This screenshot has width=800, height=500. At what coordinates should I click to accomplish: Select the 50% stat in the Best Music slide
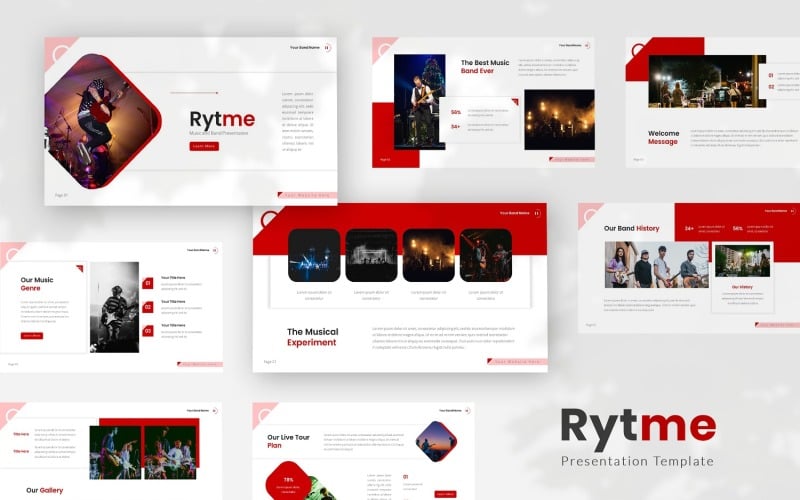[x=456, y=112]
